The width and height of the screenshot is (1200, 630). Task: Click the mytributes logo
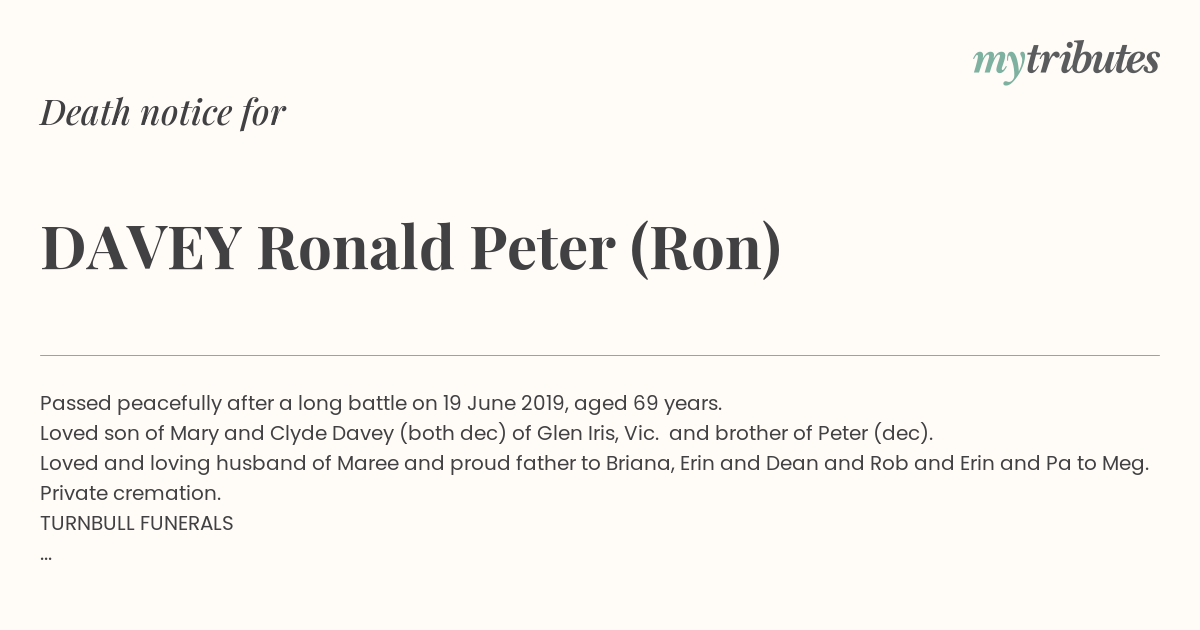click(1066, 61)
